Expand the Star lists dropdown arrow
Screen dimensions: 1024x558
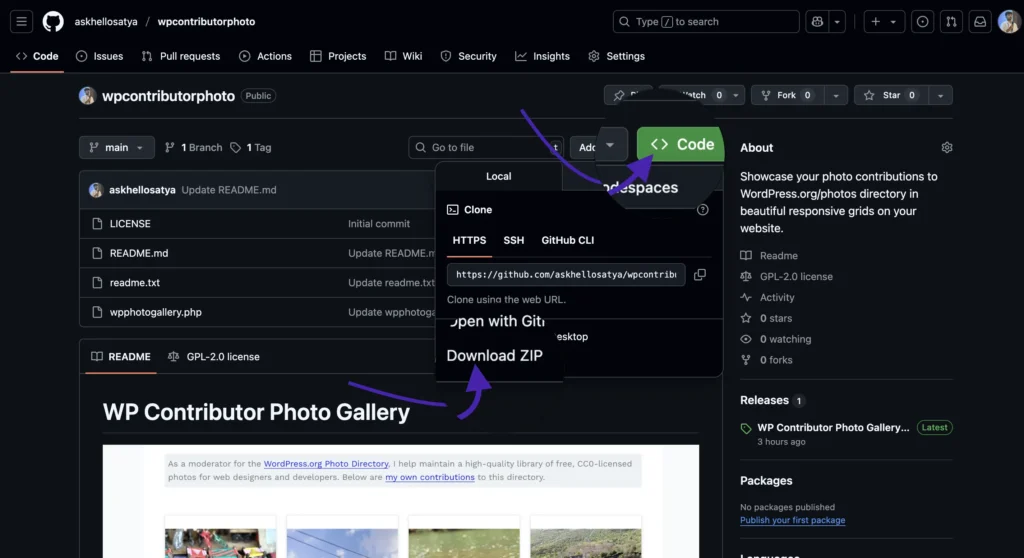(x=940, y=95)
